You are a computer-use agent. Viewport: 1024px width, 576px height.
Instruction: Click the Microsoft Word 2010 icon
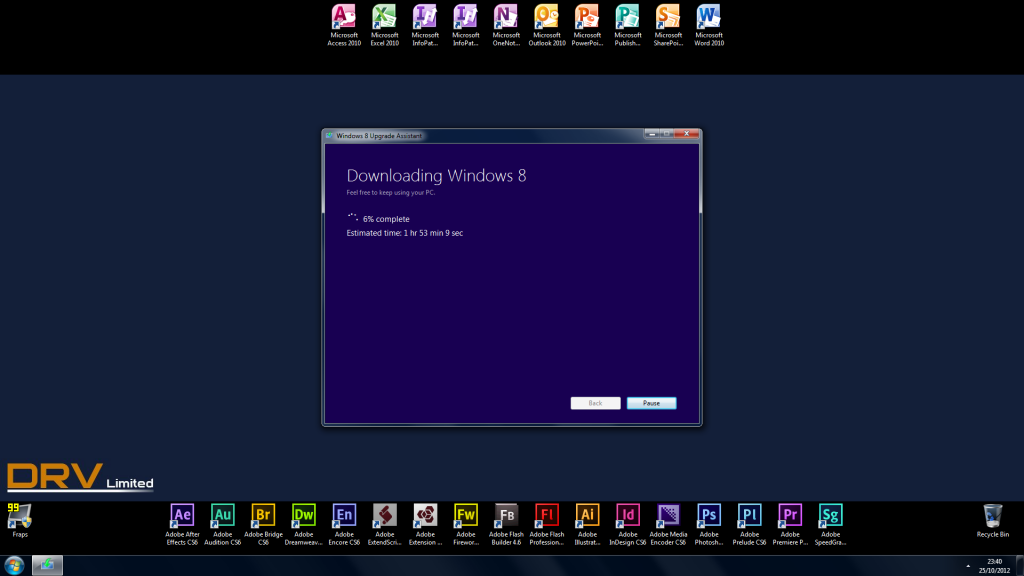709,18
